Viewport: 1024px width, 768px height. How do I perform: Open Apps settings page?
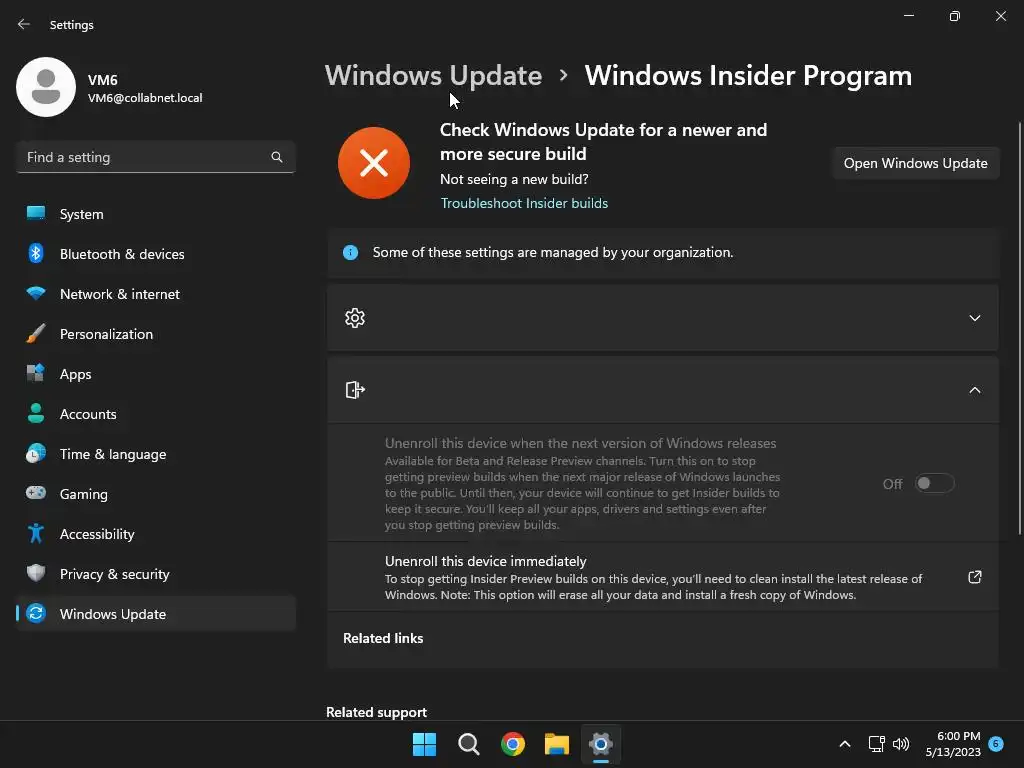(155, 374)
